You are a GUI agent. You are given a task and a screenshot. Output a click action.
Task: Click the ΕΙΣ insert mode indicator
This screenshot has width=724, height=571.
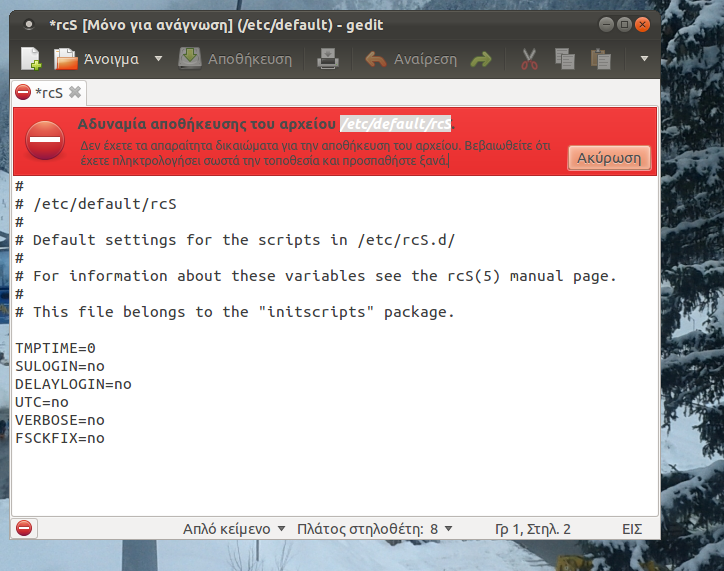632,529
